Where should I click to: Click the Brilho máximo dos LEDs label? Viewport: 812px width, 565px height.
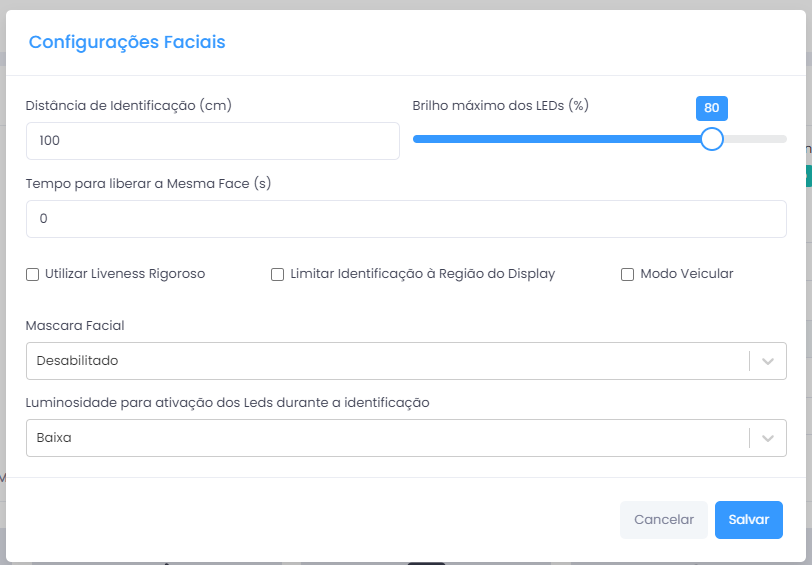[500, 106]
